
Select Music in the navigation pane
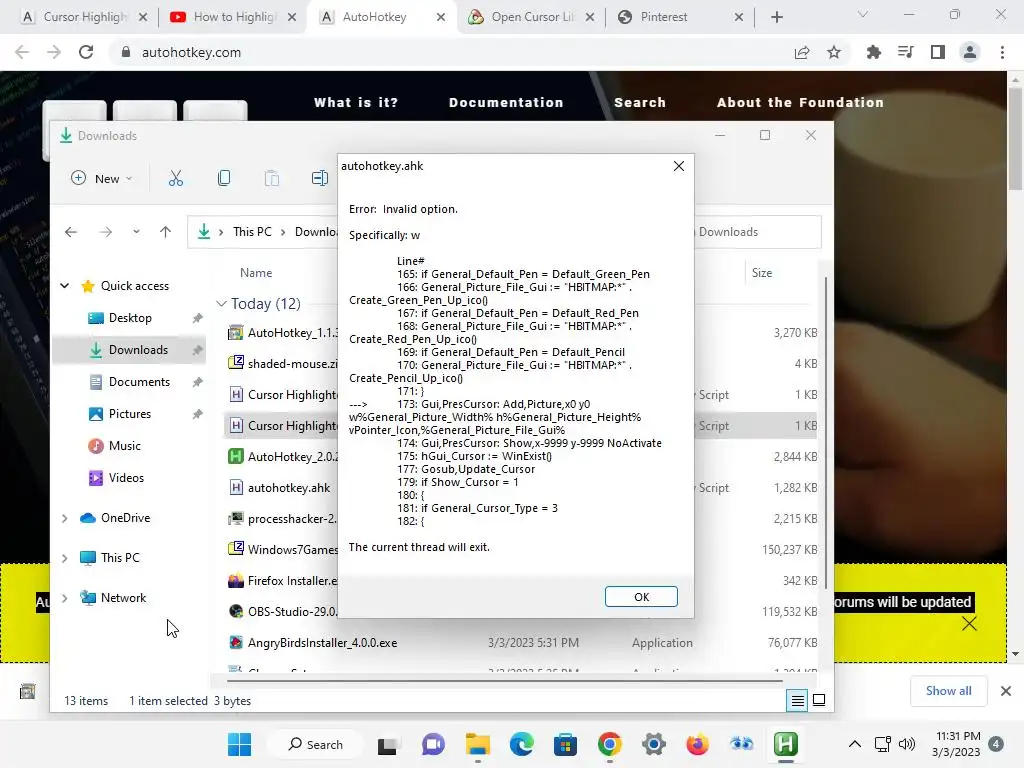(x=124, y=446)
